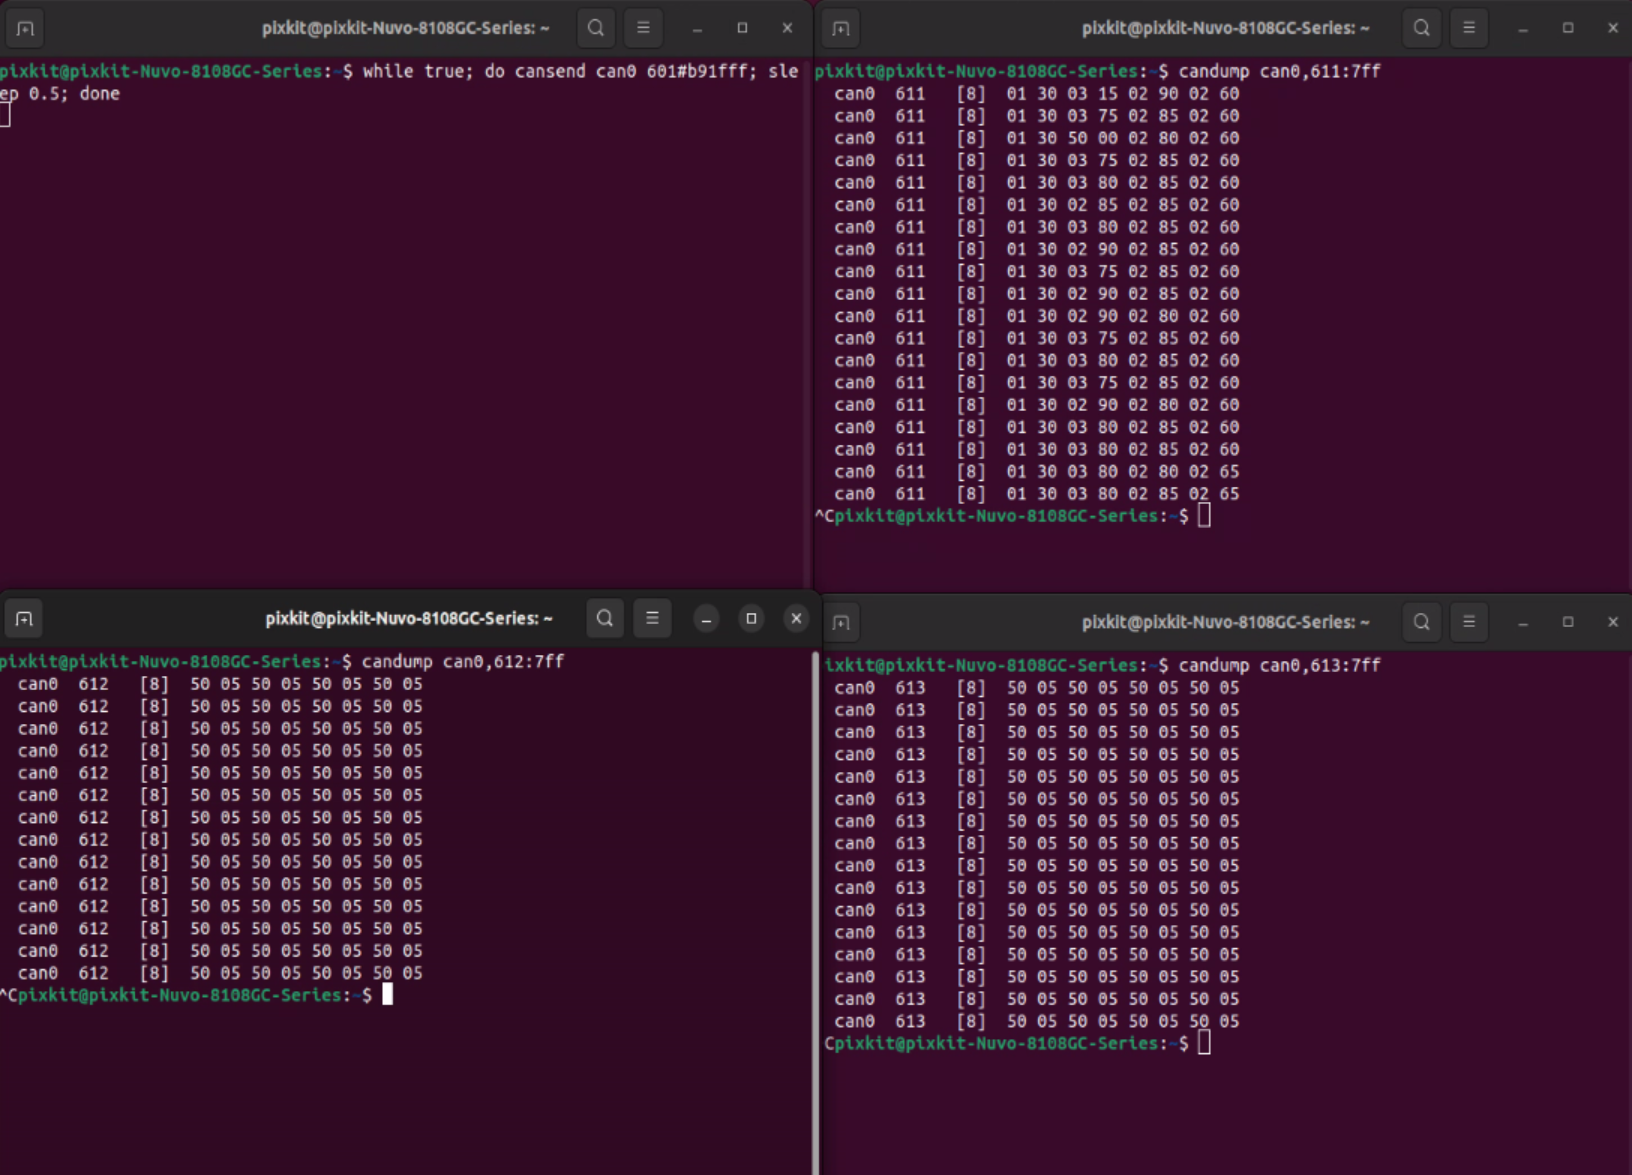
Task: Click 611 row '01 30 03 15 02 90 02 60'
Action: 1123,93
